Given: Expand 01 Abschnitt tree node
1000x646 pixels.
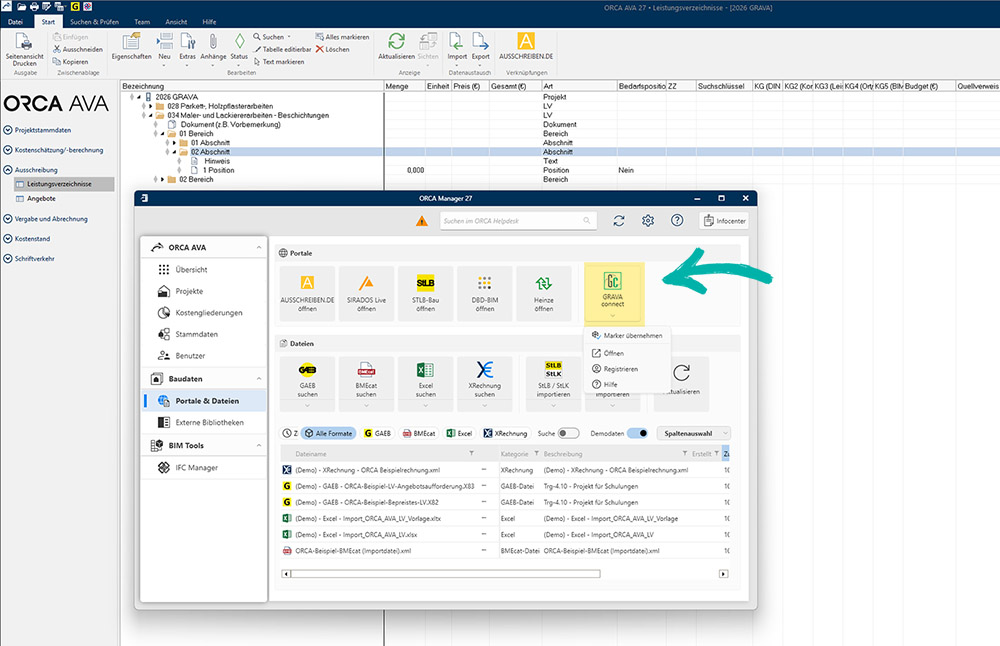Looking at the screenshot, I should coord(174,143).
